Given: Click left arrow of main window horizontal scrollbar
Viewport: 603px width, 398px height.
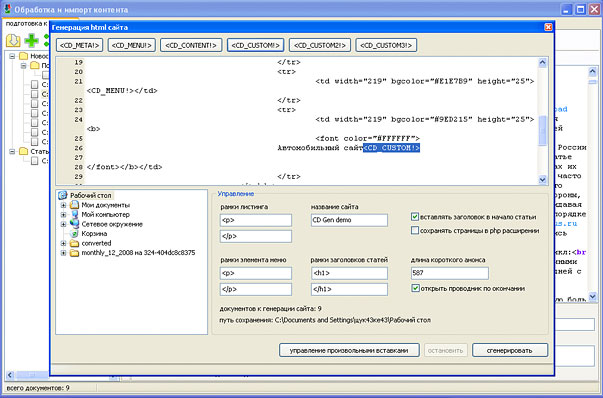Looking at the screenshot, I should (x=10, y=375).
